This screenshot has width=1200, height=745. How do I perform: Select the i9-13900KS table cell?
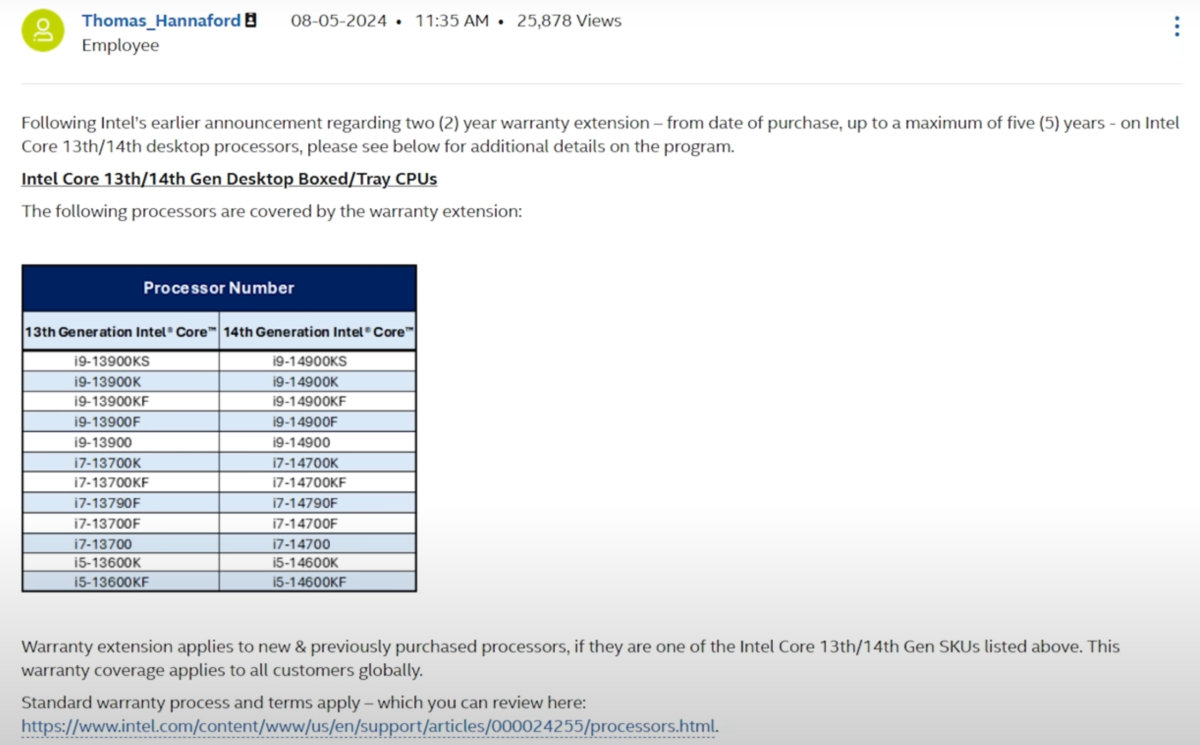tap(121, 361)
